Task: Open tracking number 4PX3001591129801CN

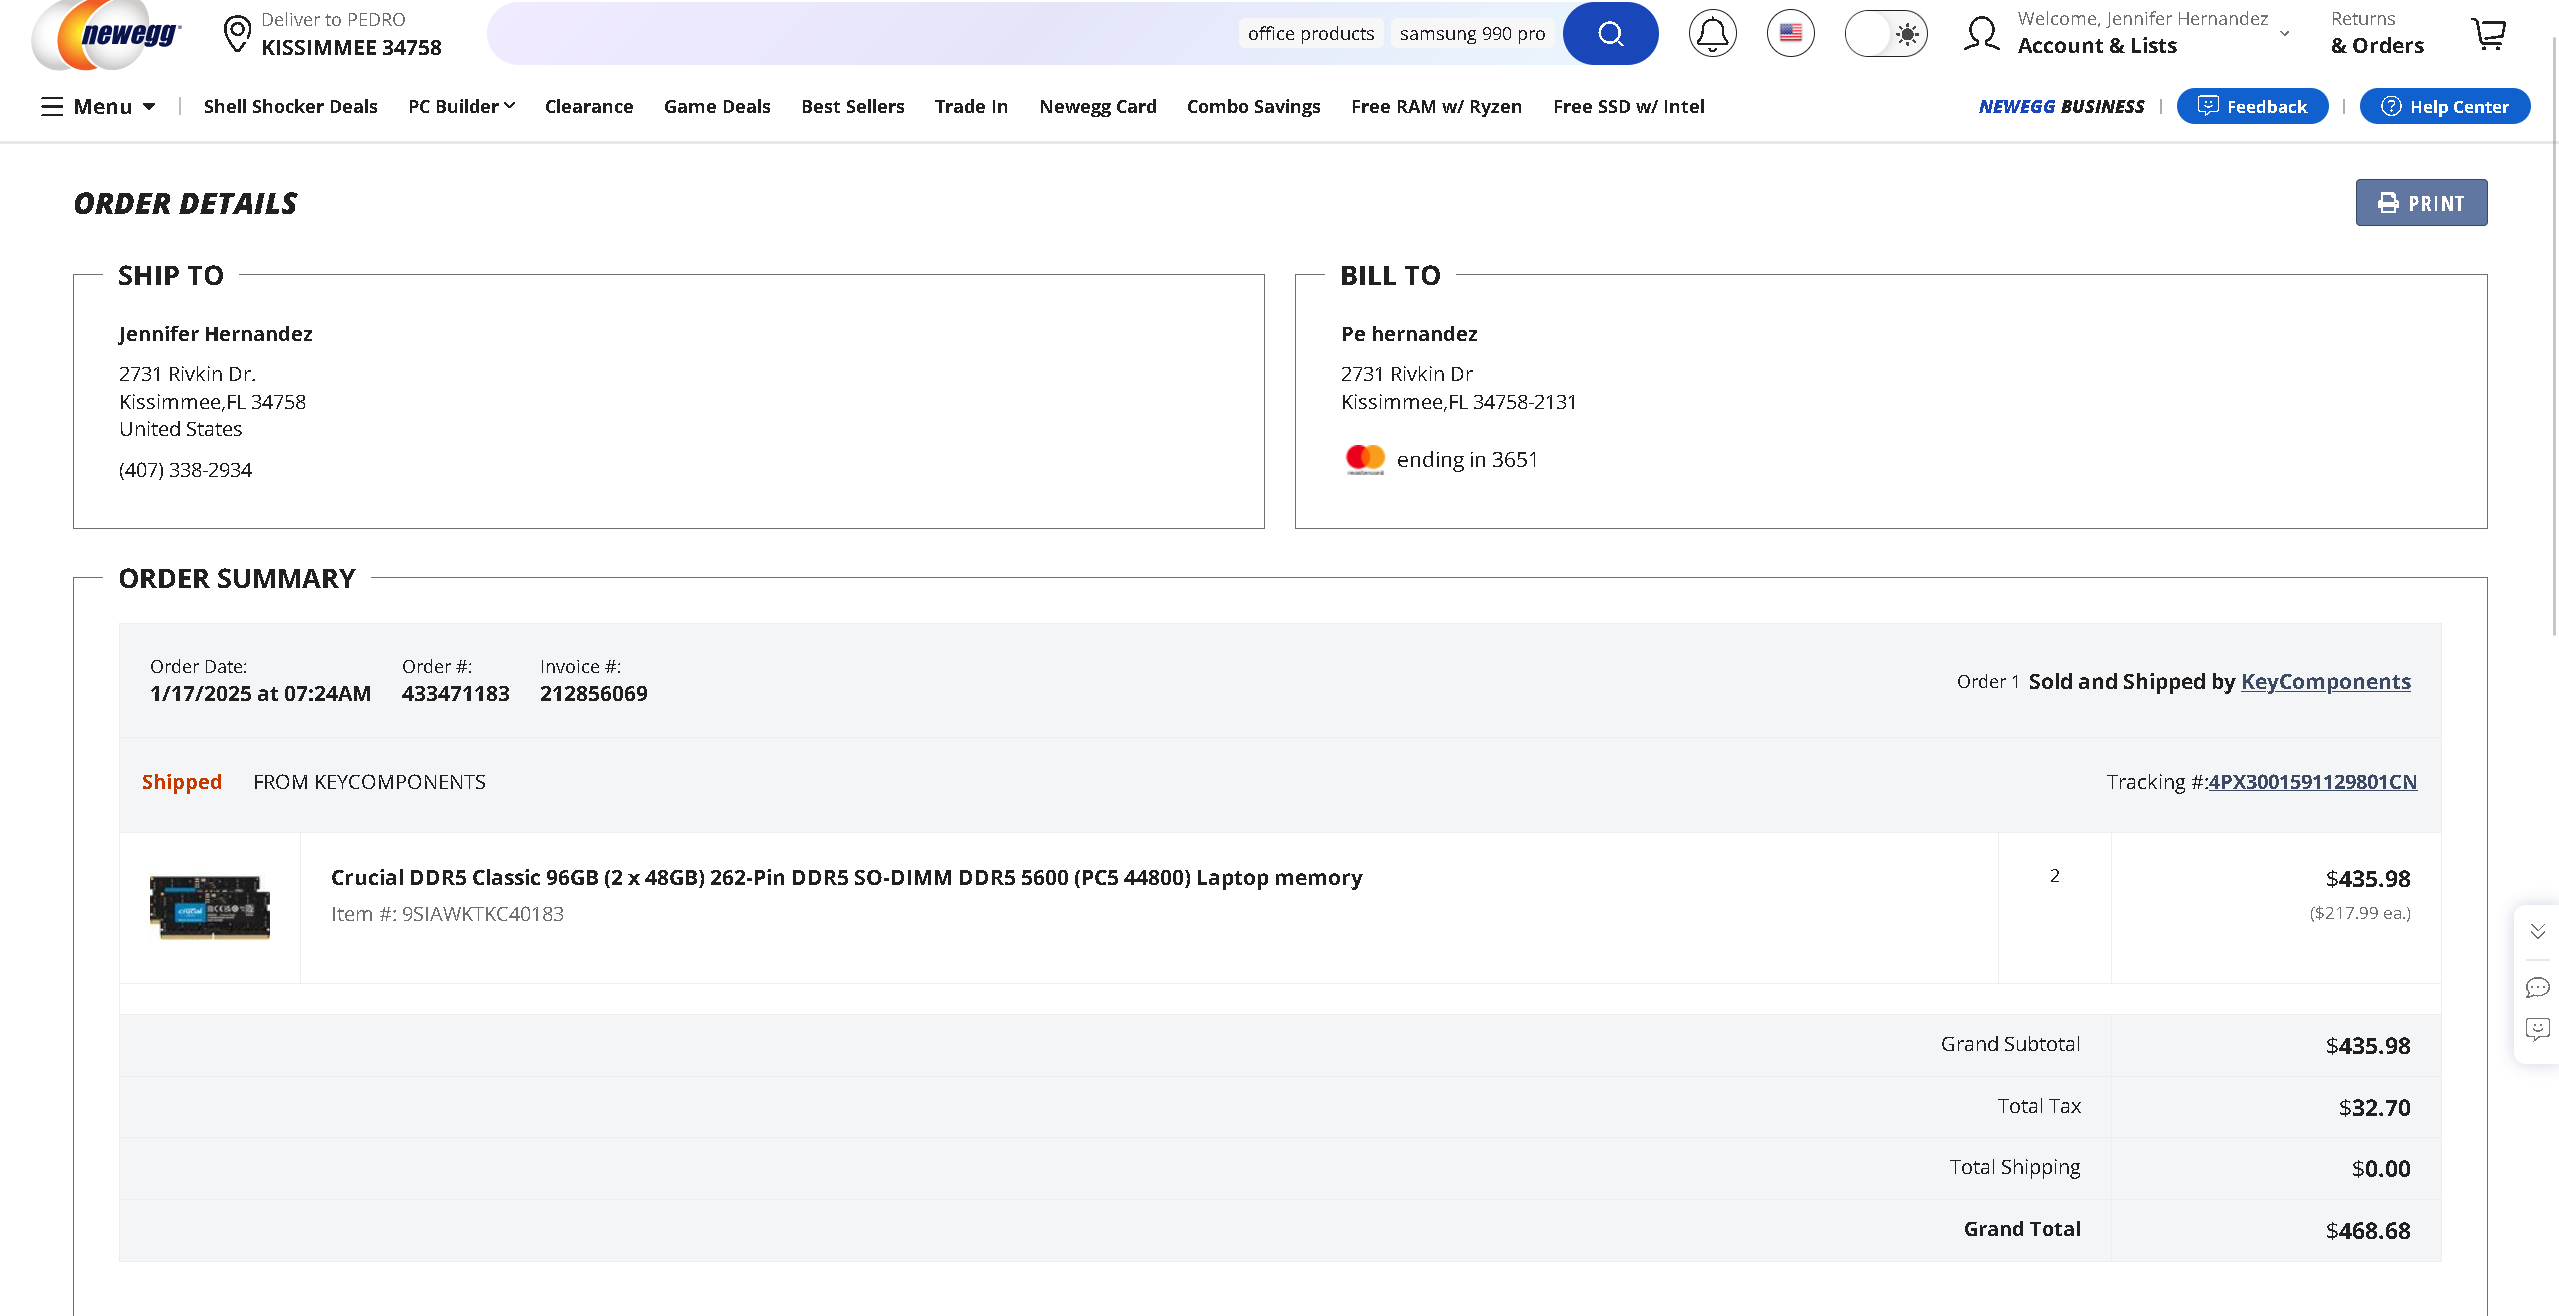Action: (2312, 782)
